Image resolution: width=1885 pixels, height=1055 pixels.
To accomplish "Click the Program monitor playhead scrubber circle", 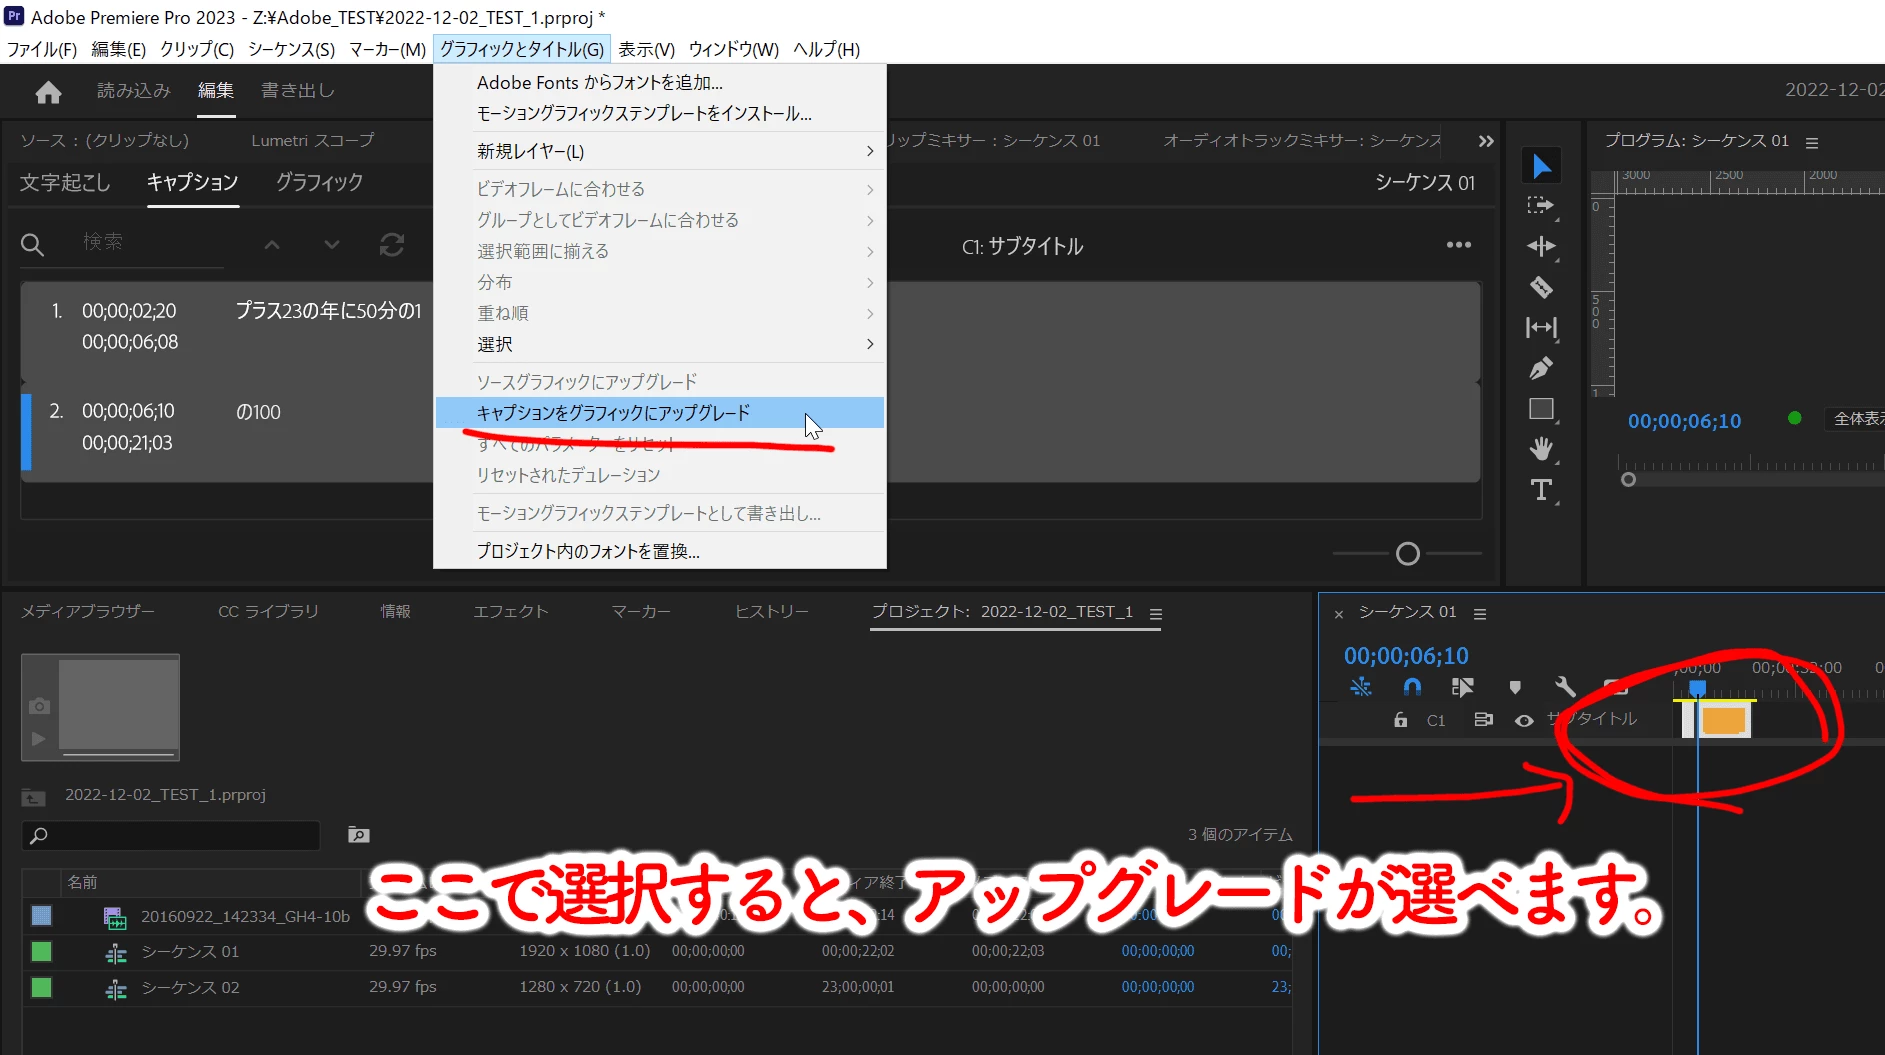I will (x=1628, y=480).
